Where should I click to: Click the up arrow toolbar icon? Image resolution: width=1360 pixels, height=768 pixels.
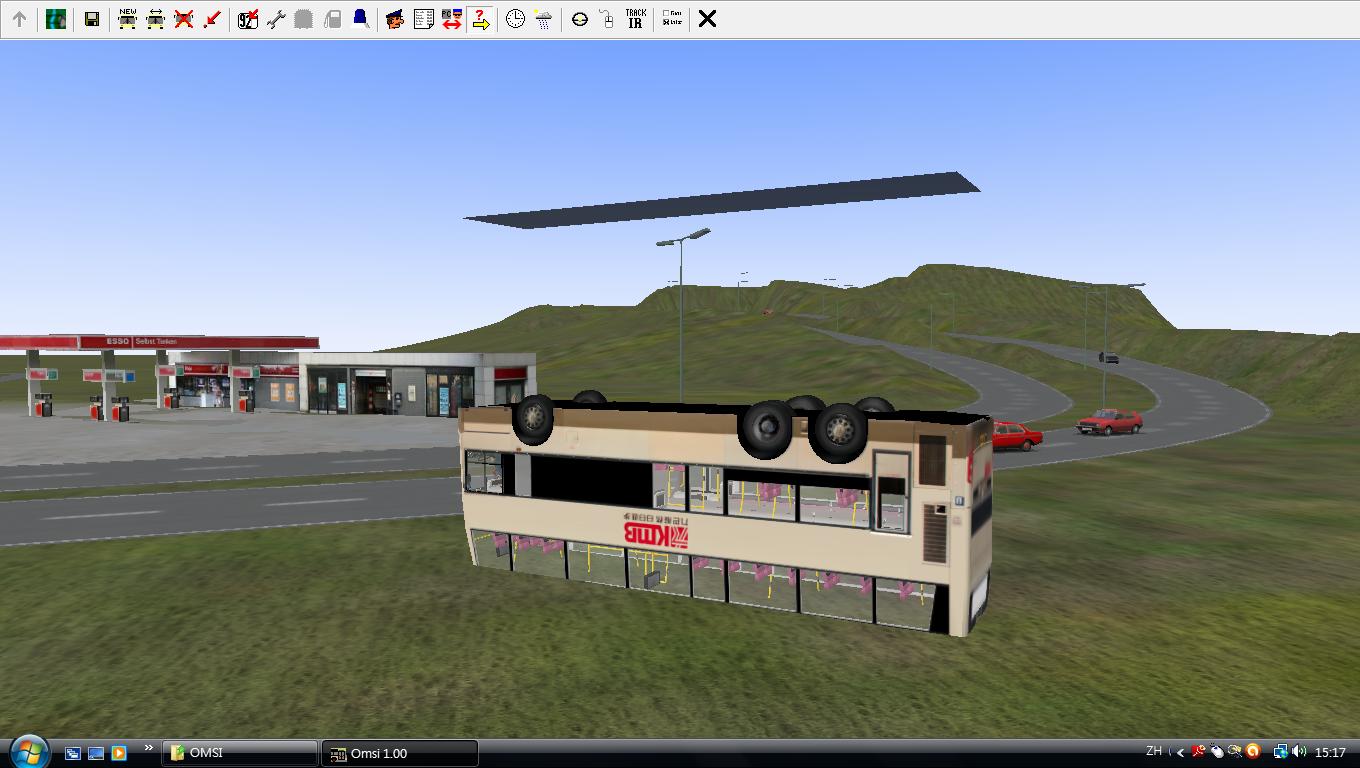click(19, 19)
